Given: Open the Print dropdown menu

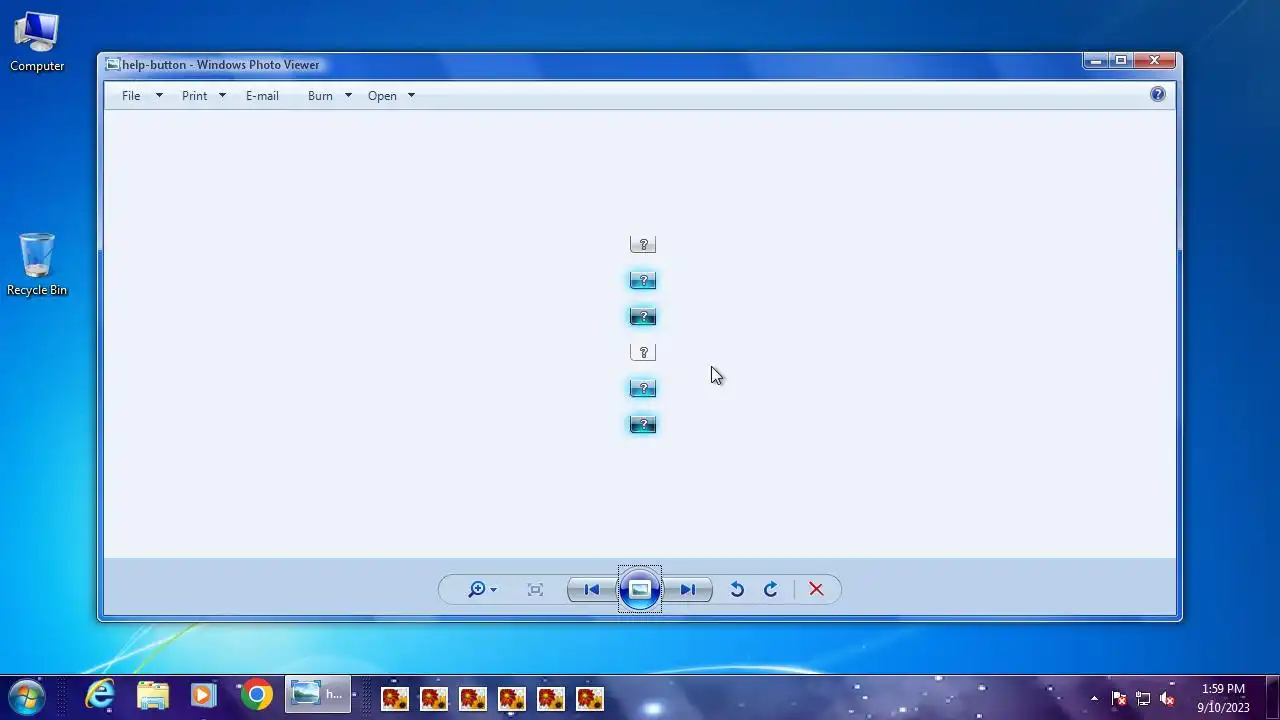Looking at the screenshot, I should click(x=204, y=96).
